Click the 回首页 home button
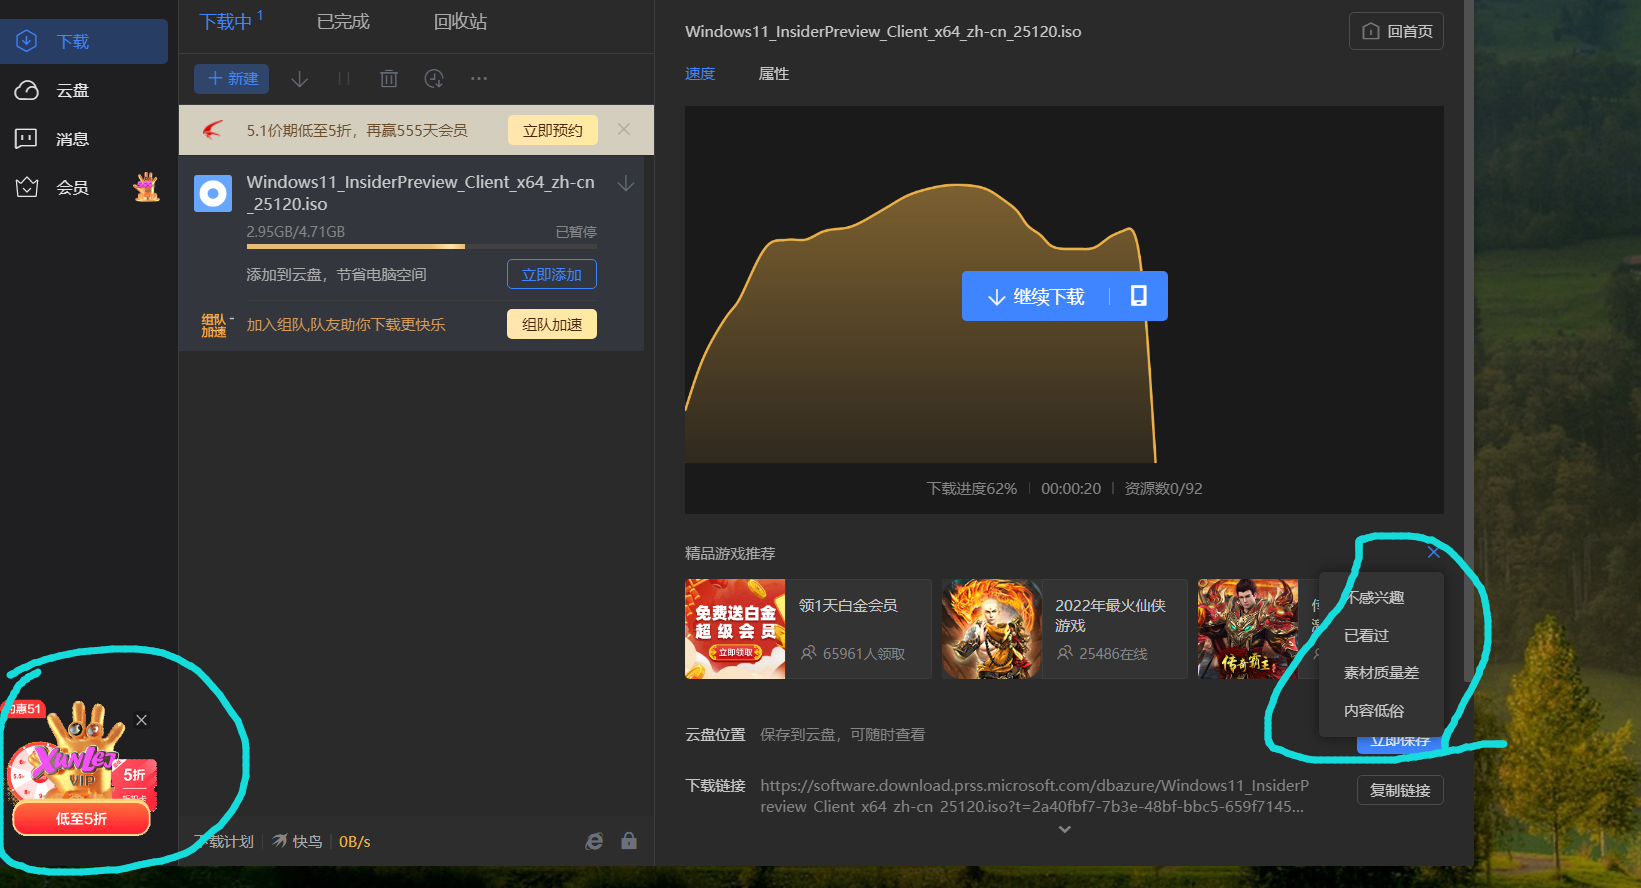The height and width of the screenshot is (888, 1641). tap(1396, 31)
